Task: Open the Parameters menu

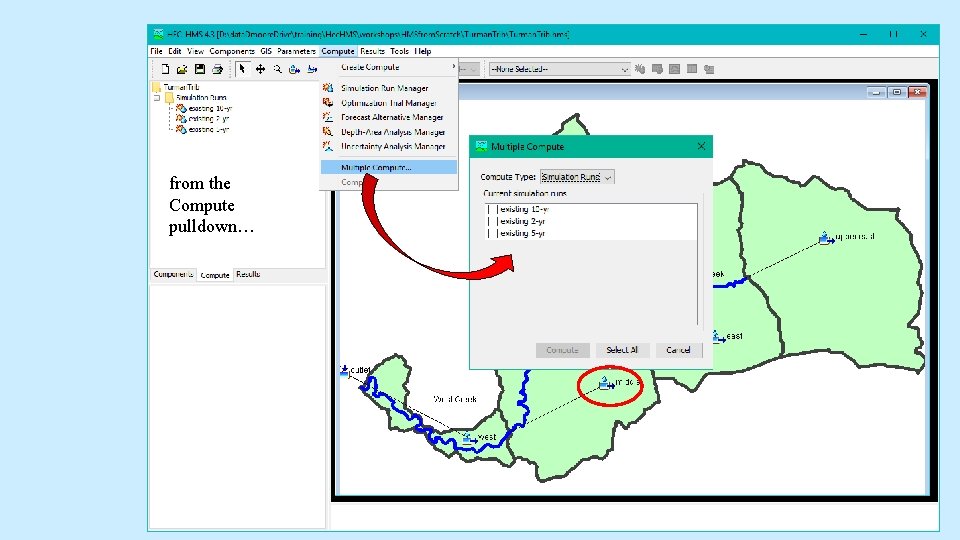Action: (296, 51)
